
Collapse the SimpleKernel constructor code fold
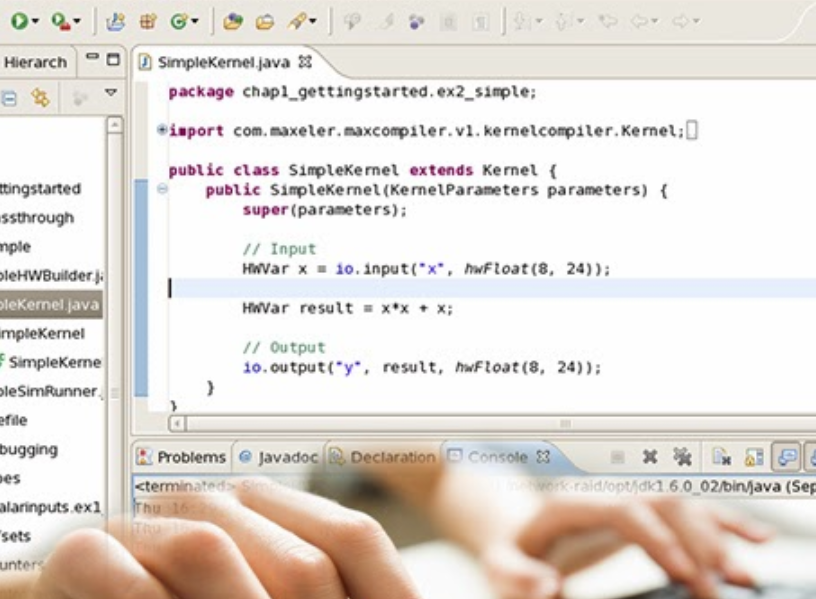point(162,189)
